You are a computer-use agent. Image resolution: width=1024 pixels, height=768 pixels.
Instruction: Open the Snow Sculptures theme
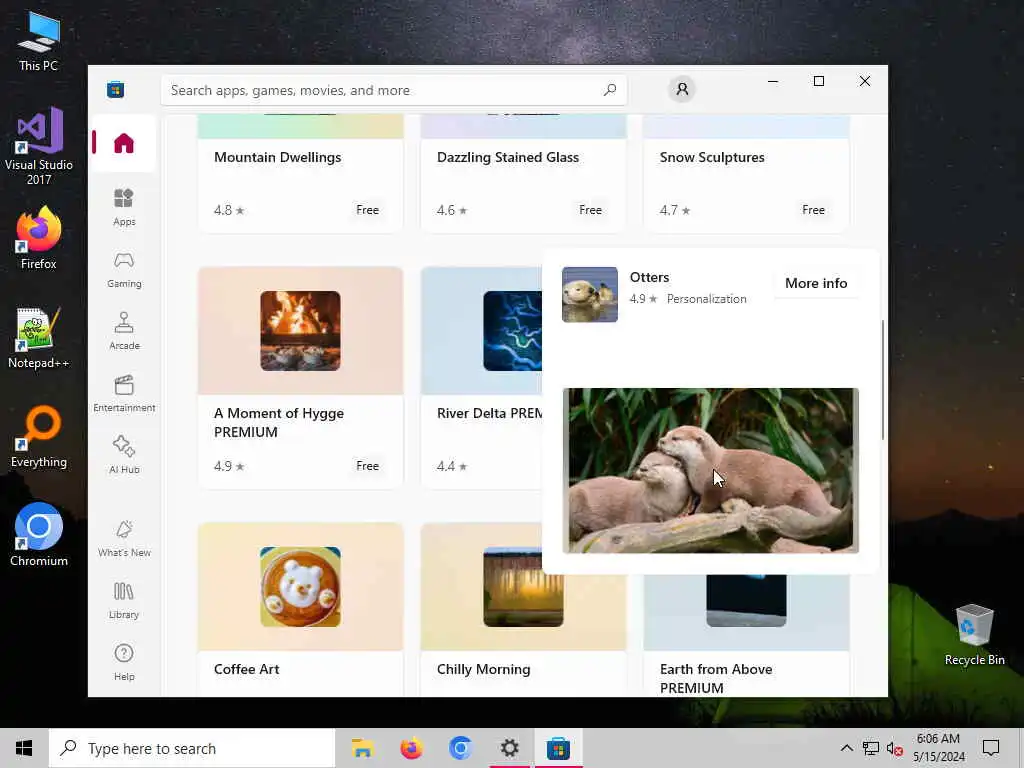point(746,173)
